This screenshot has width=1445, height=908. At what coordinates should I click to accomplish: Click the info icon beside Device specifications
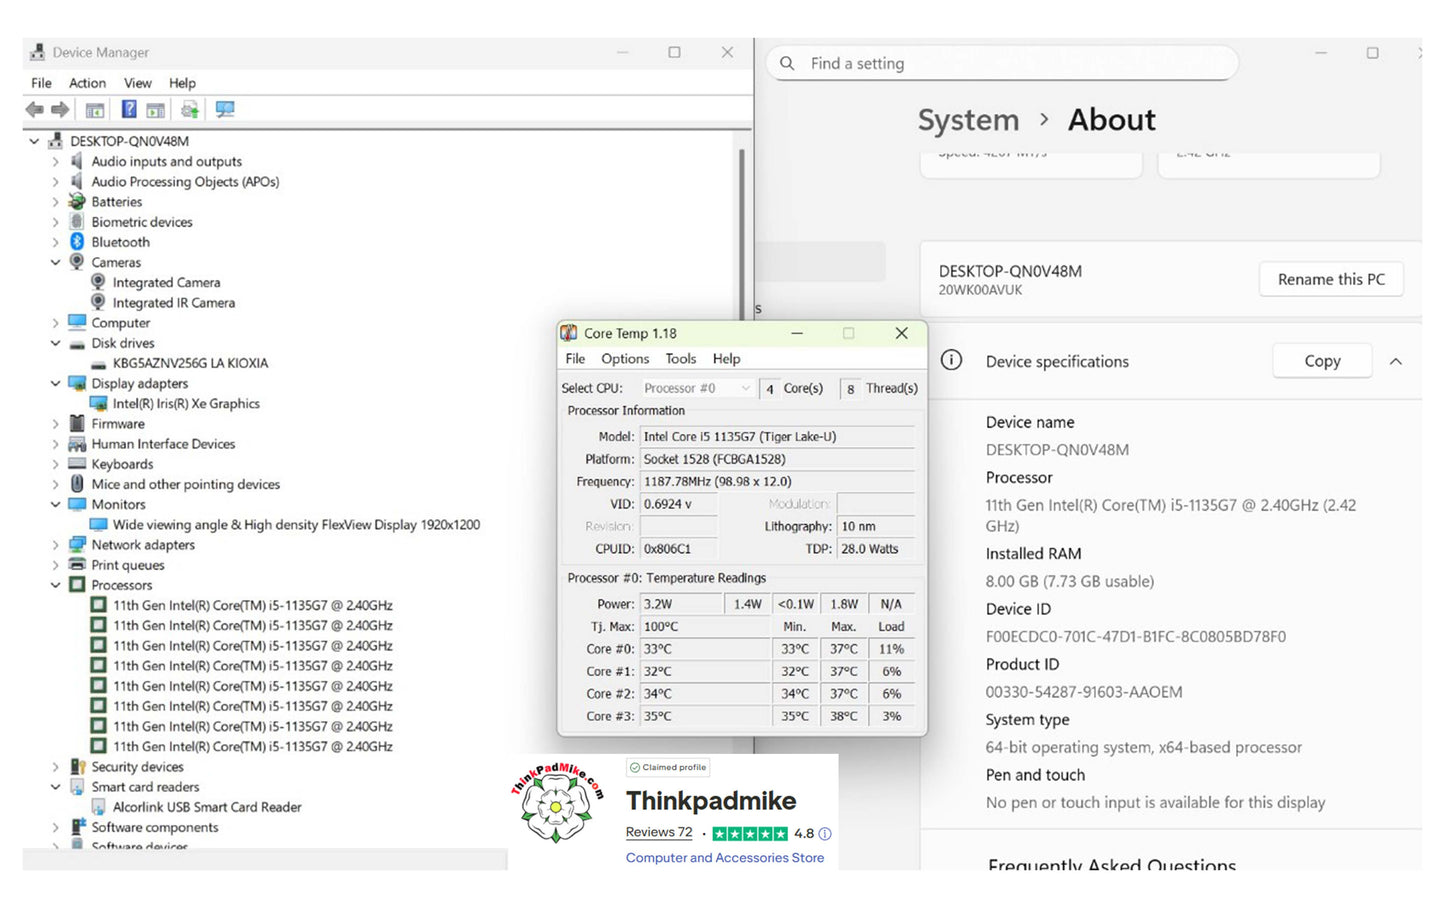(951, 361)
